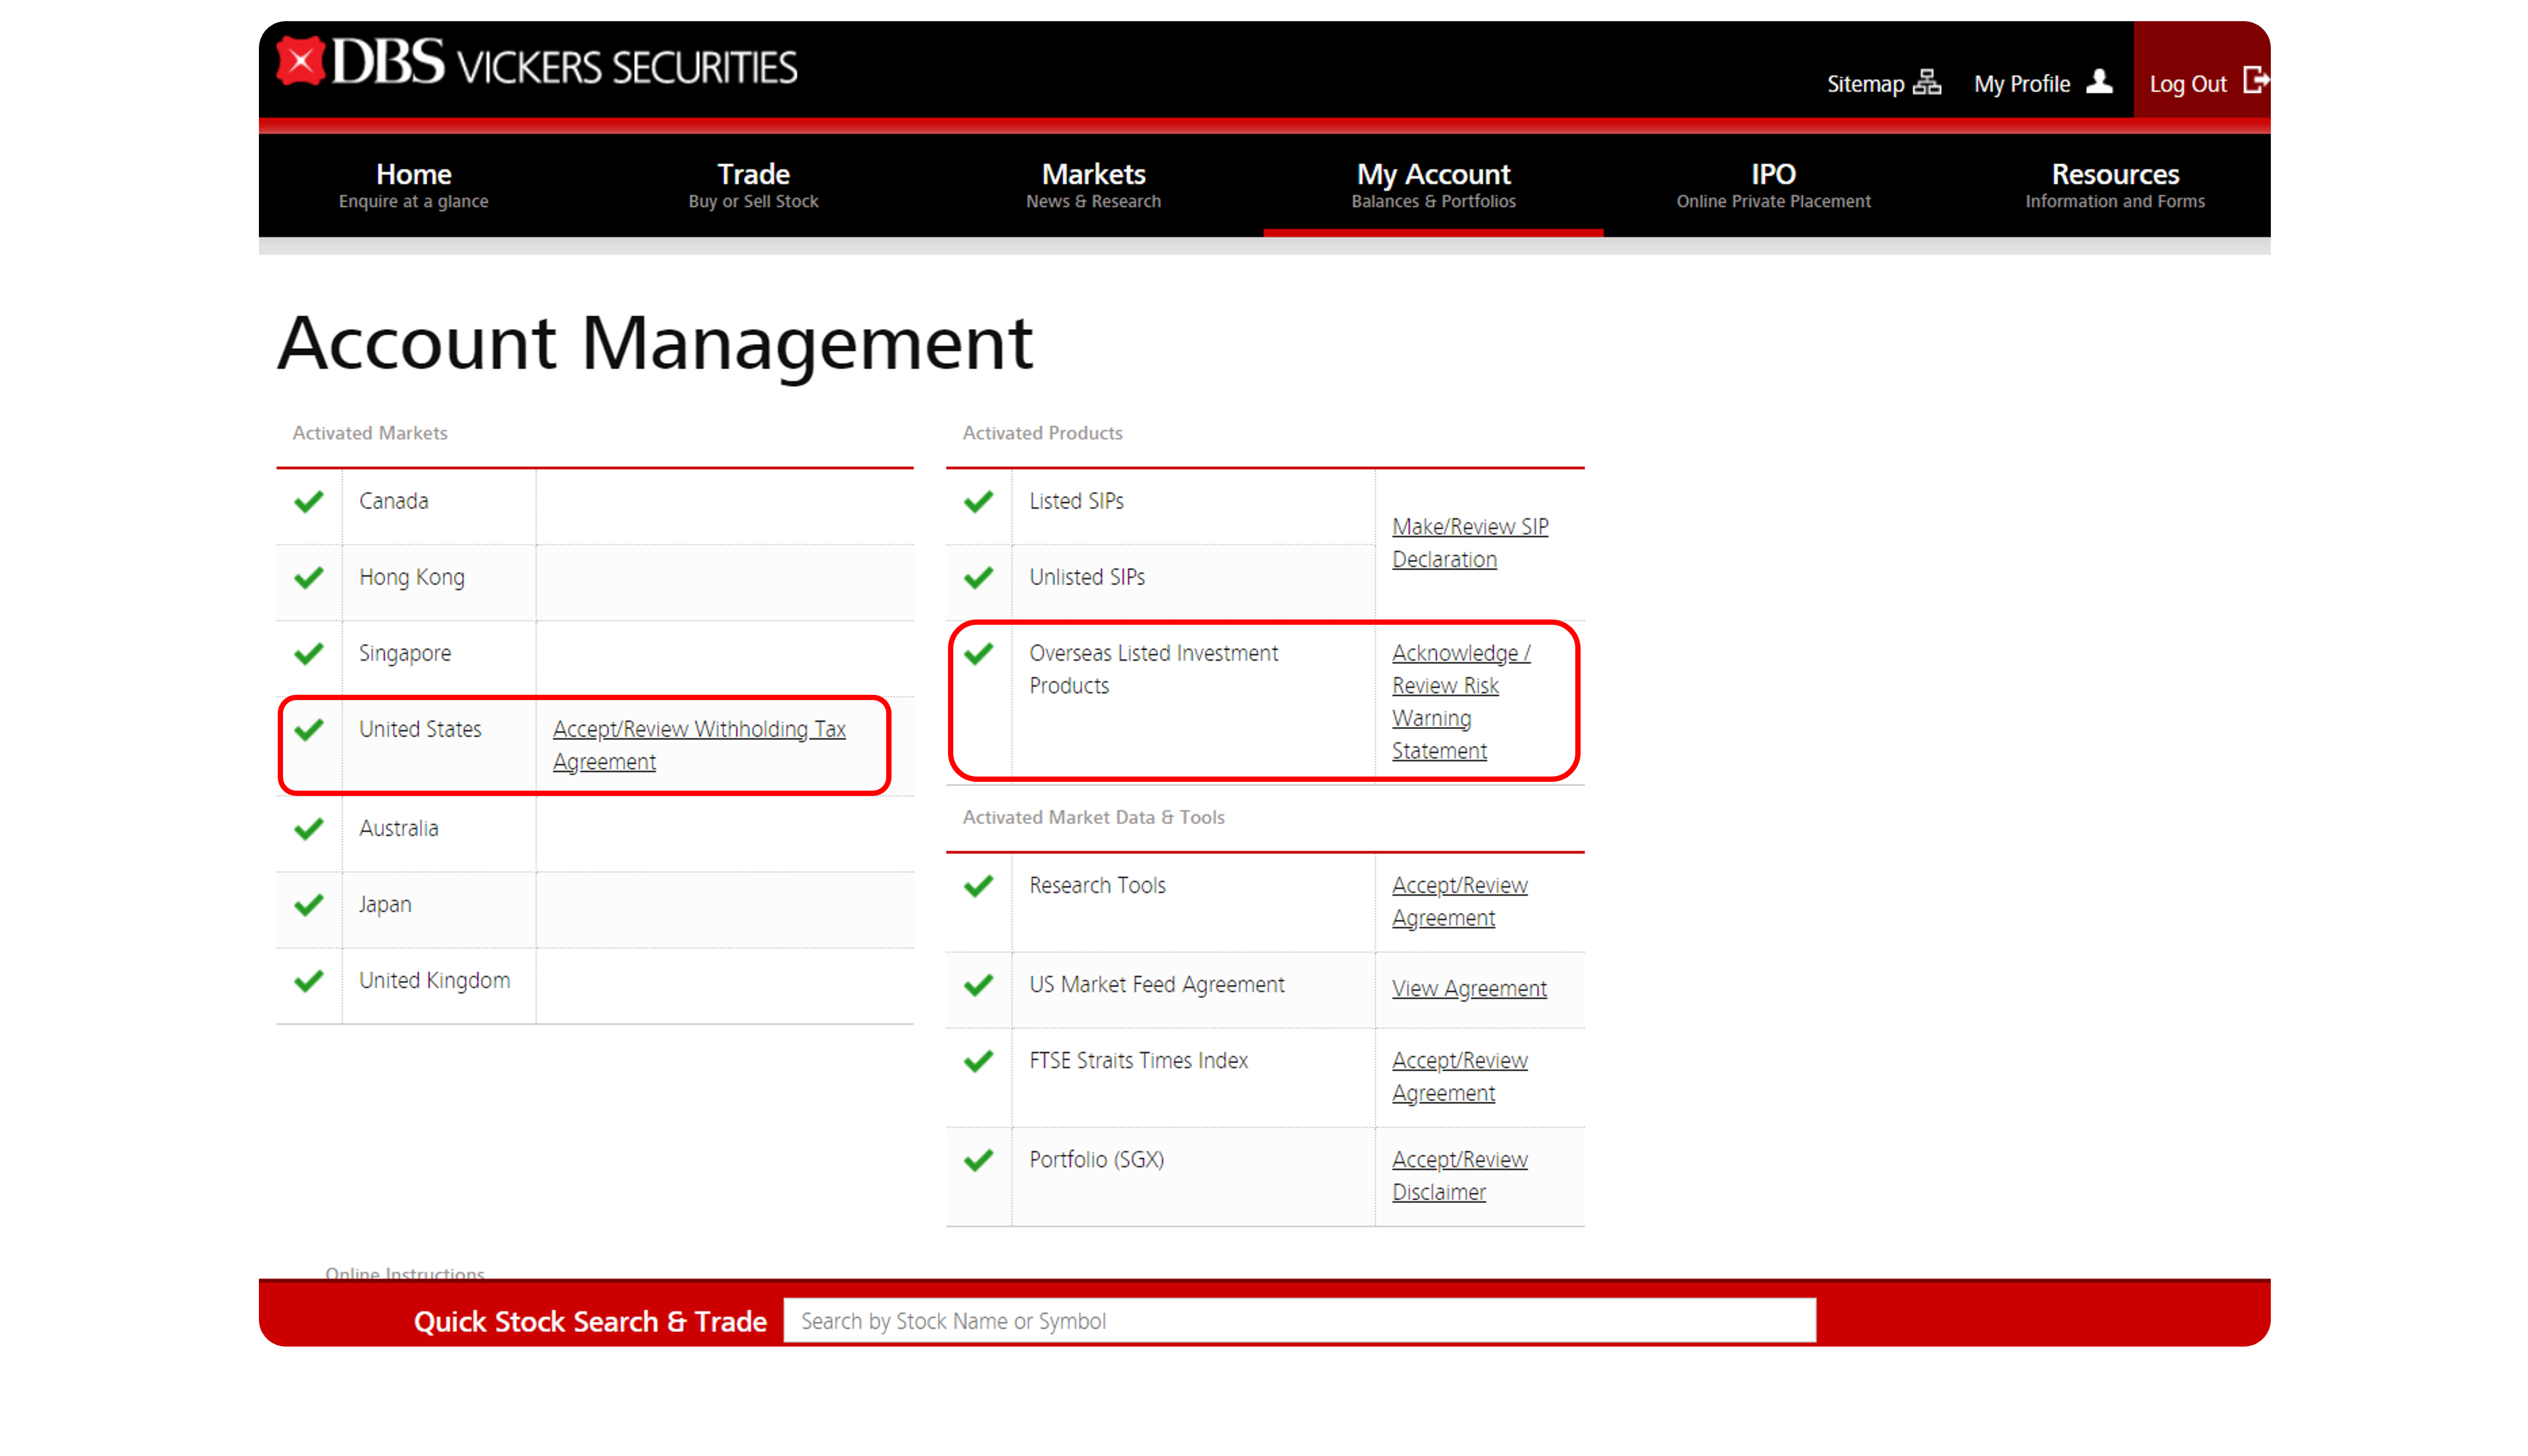Focus the Quick Stock Search input field

pyautogui.click(x=1299, y=1320)
